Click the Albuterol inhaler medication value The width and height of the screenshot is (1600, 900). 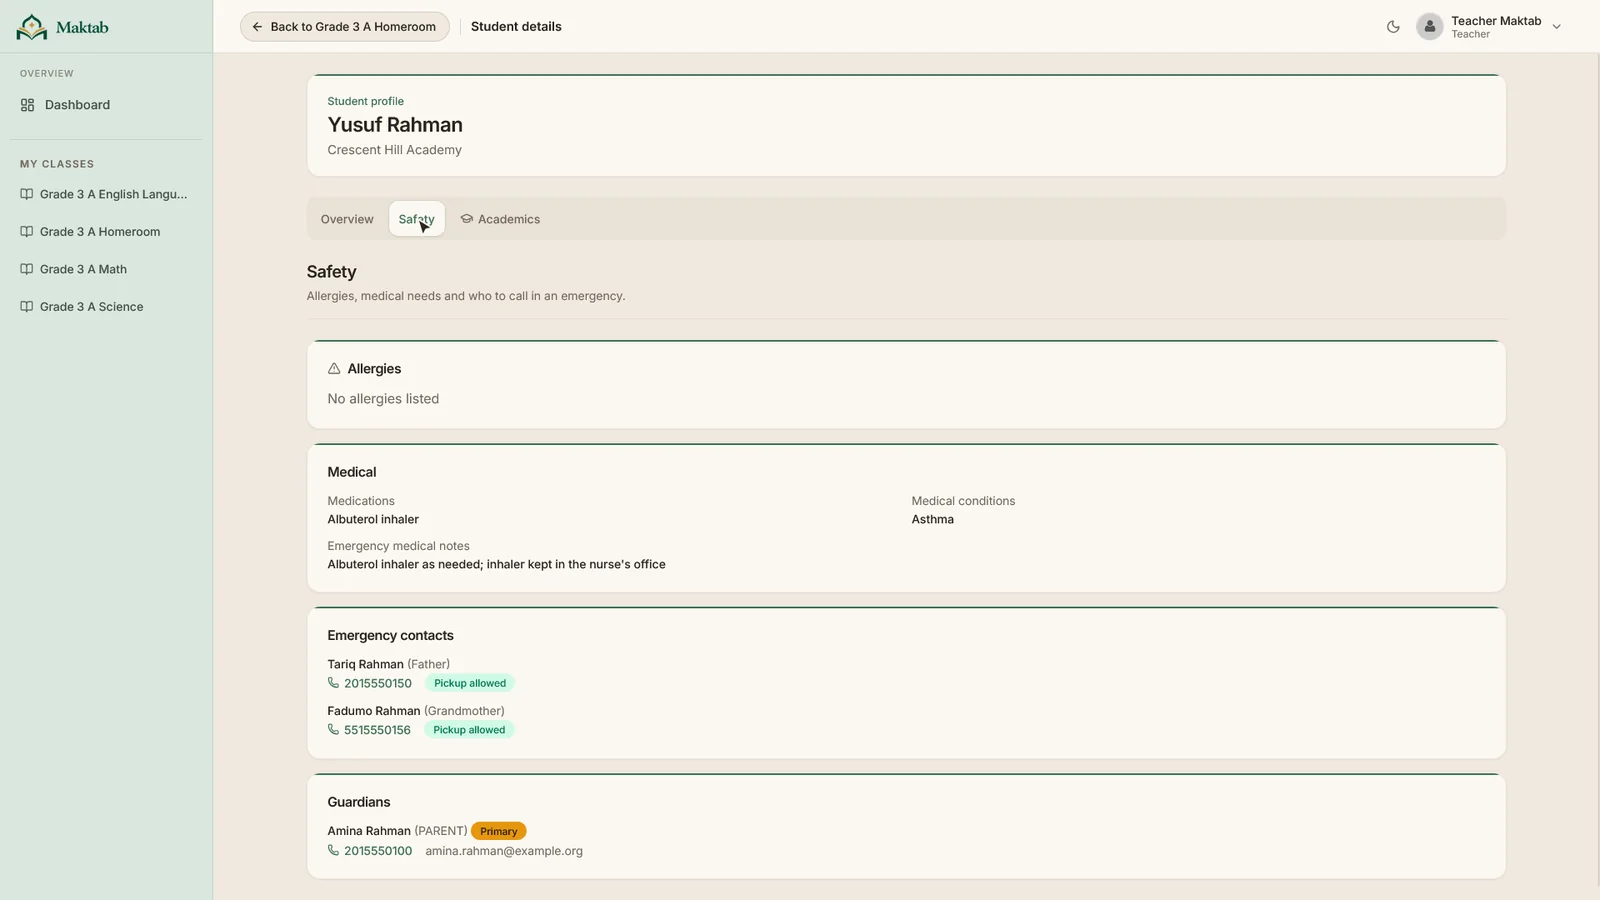pos(373,519)
